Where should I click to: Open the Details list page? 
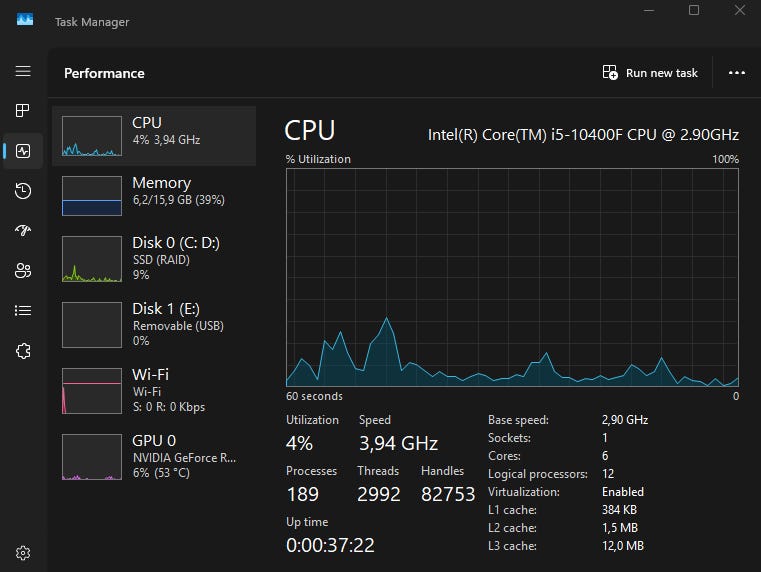pos(23,311)
